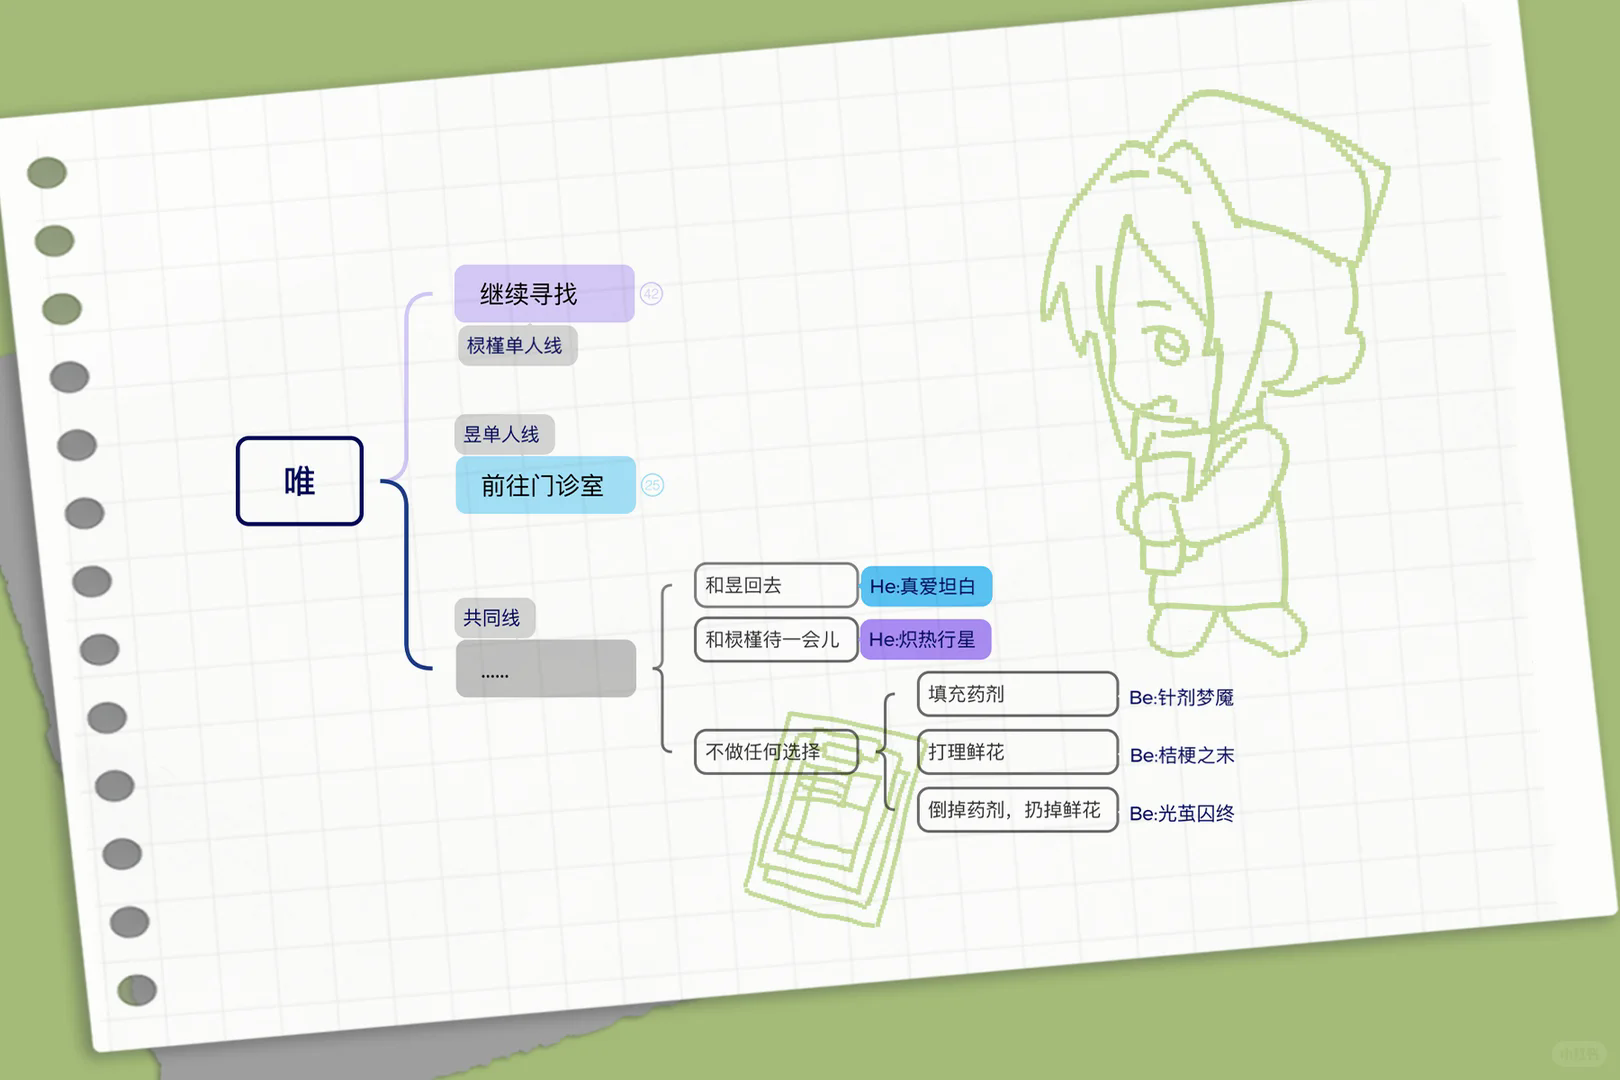Click the blue 前往门诊室 node
This screenshot has height=1080, width=1620.
545,485
